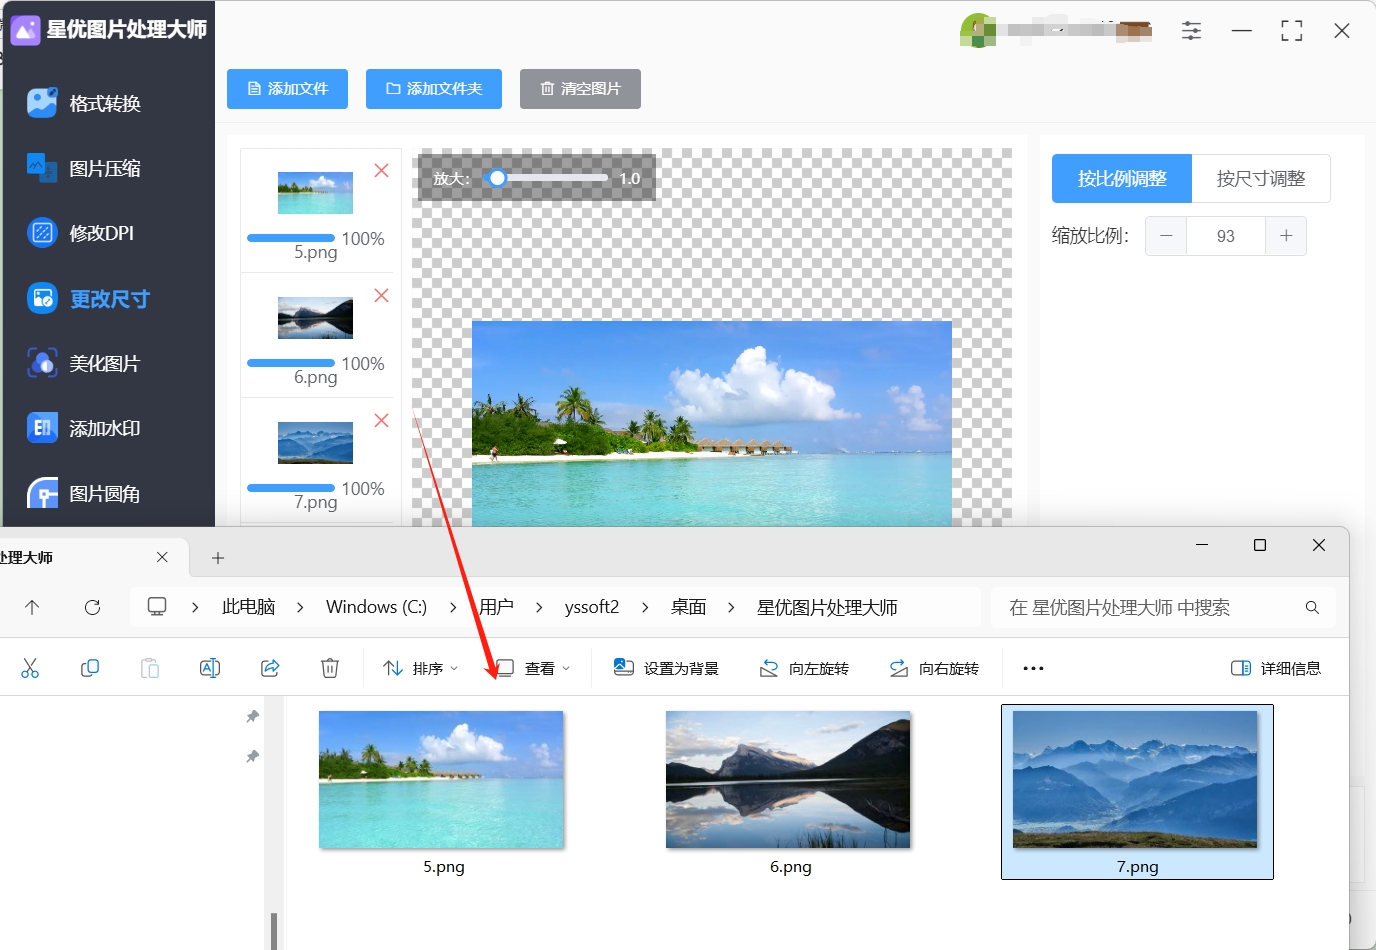Screen dimensions: 1376x950
Task: Click the first pin icon in Explorer navigation pane
Action: 253,716
